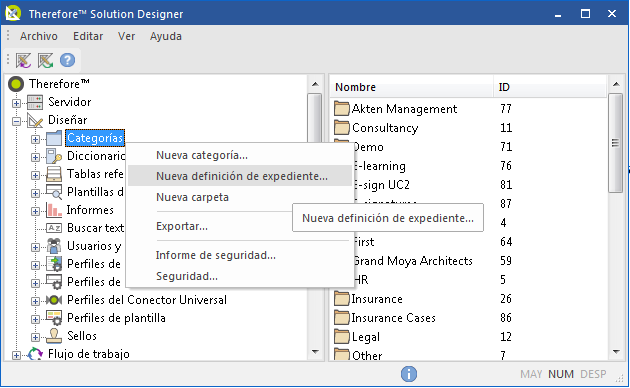
Task: Choose Informe de seguridad... menu entry
Action: tap(240, 255)
